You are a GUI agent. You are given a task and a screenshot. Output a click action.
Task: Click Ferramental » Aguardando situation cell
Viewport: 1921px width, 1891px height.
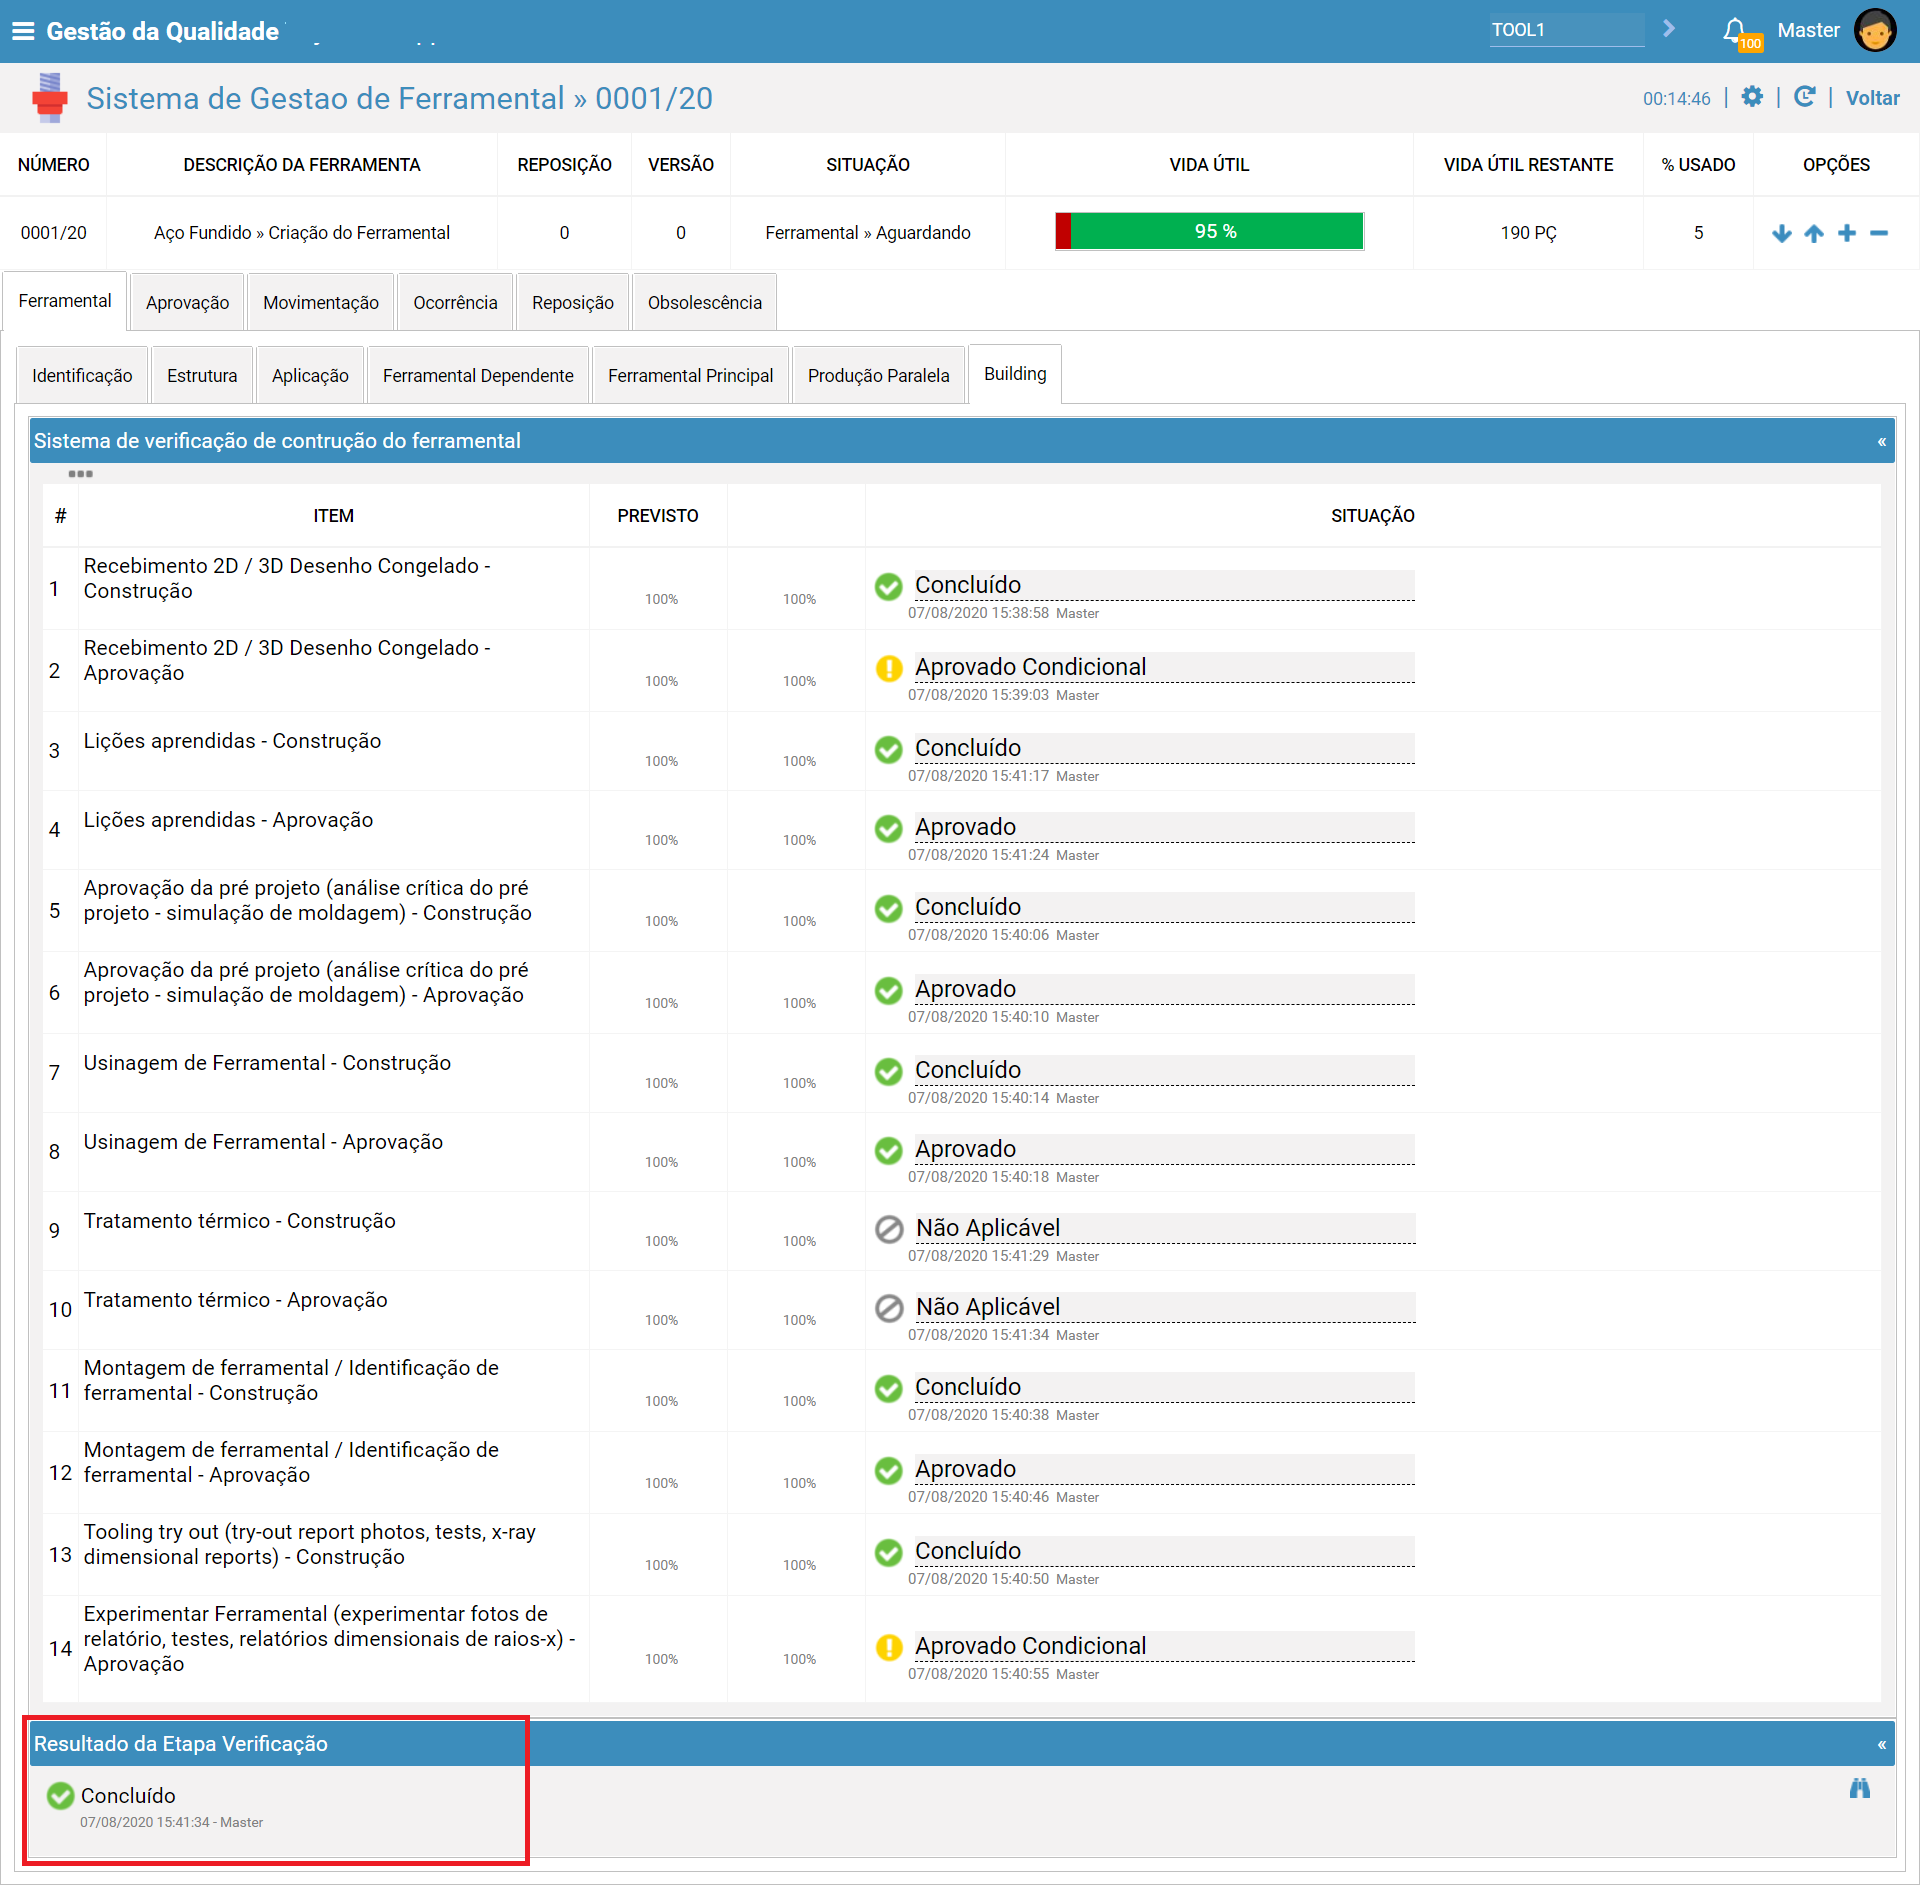point(868,233)
